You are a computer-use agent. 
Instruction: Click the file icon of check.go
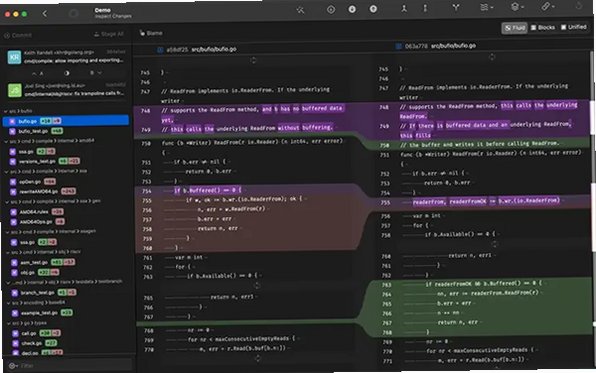click(15, 343)
